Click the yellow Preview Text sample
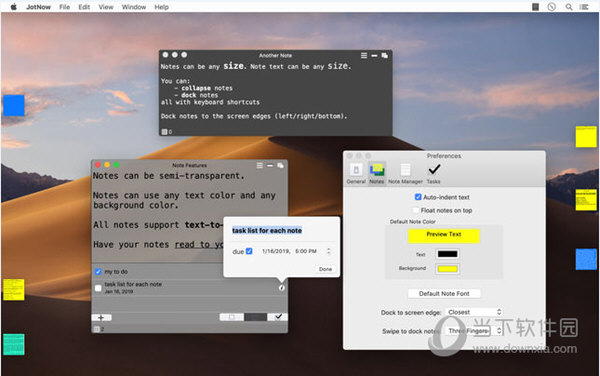This screenshot has width=600, height=376. click(443, 236)
